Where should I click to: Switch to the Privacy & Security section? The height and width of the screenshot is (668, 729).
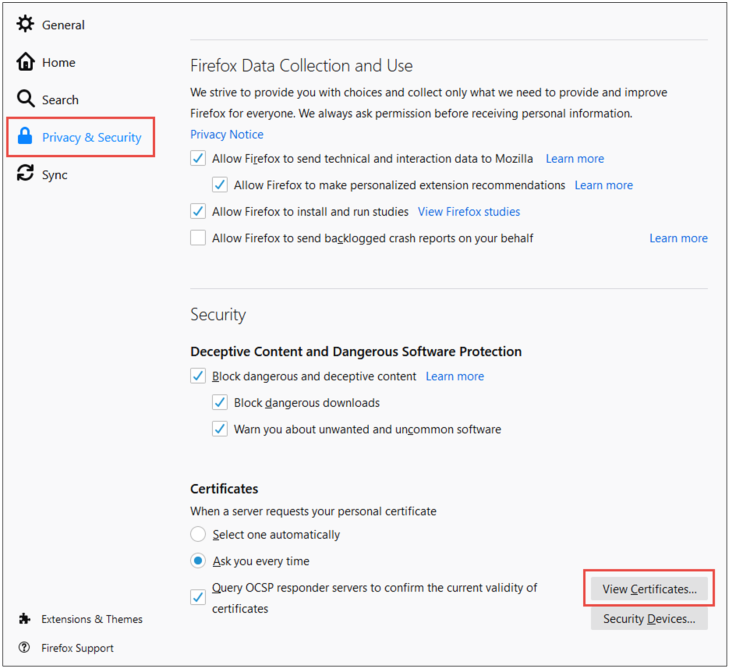91,137
